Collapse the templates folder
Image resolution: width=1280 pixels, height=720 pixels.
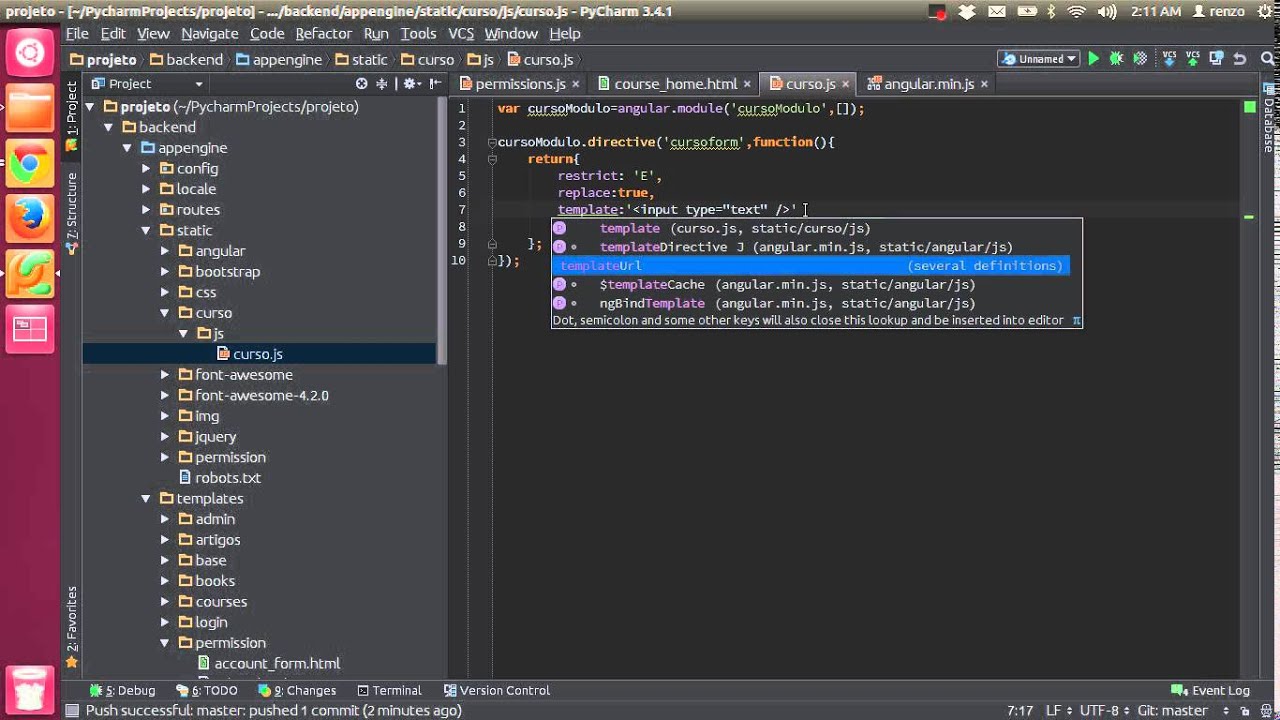[146, 499]
